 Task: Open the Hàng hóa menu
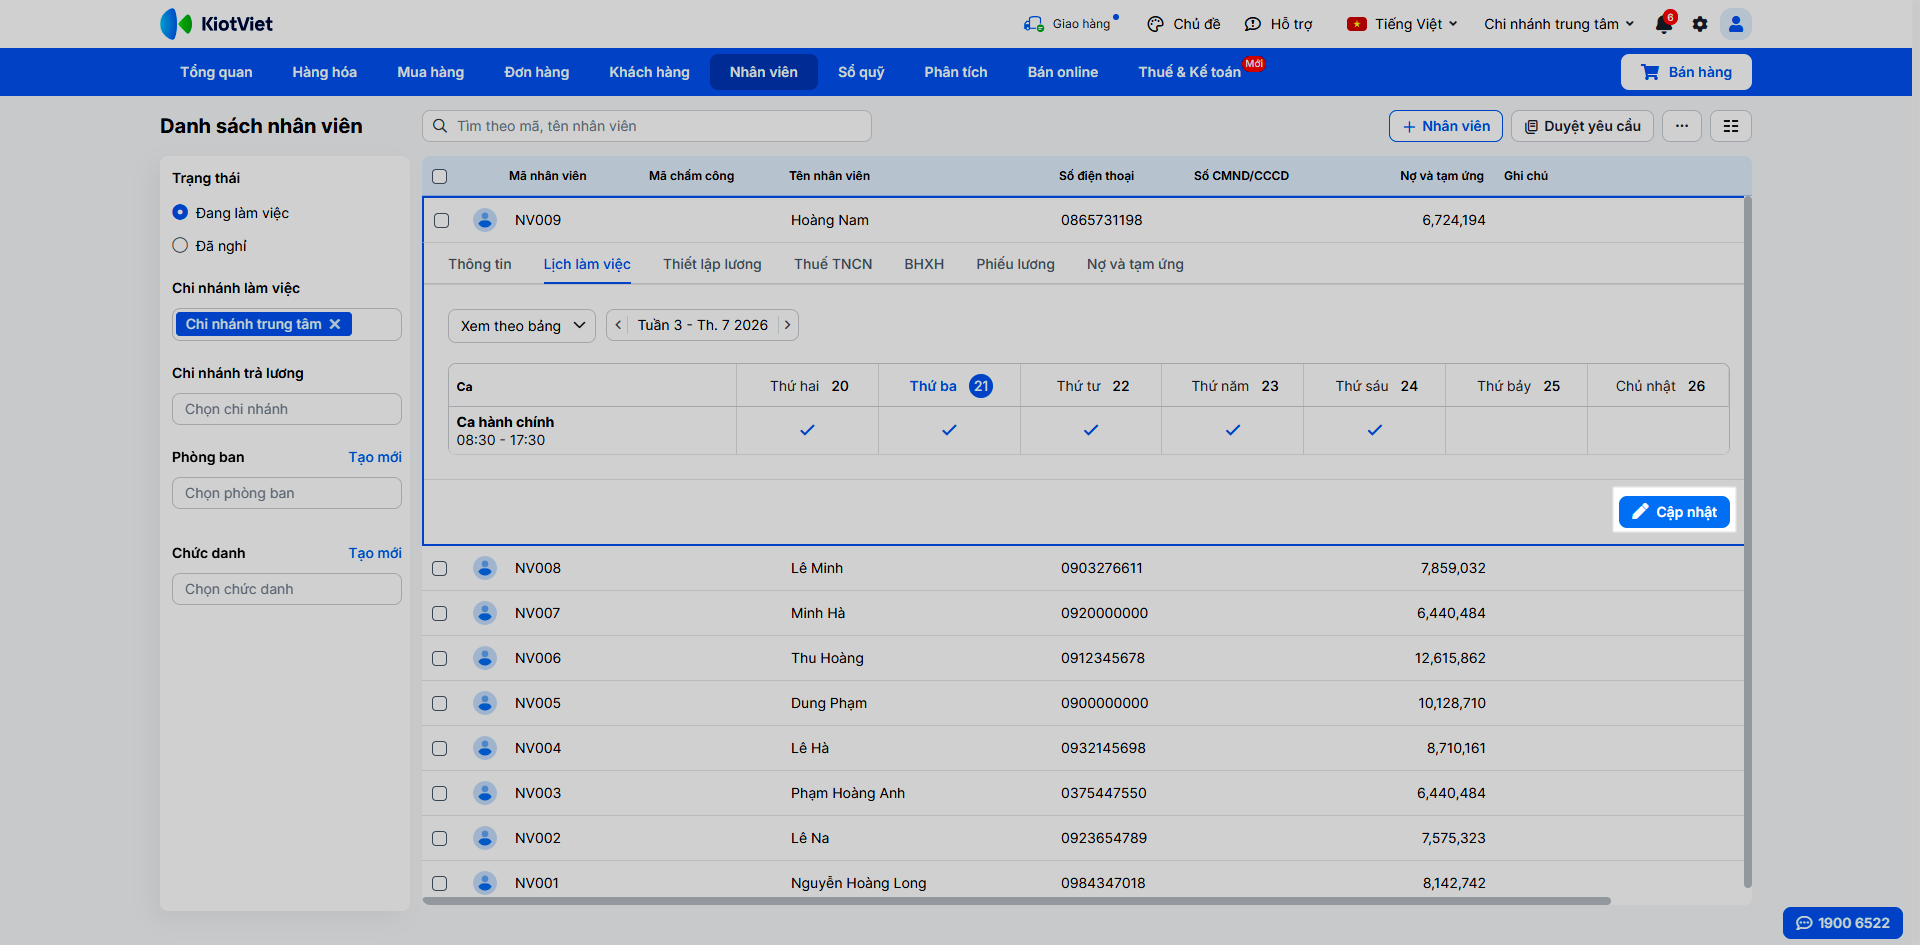click(325, 72)
